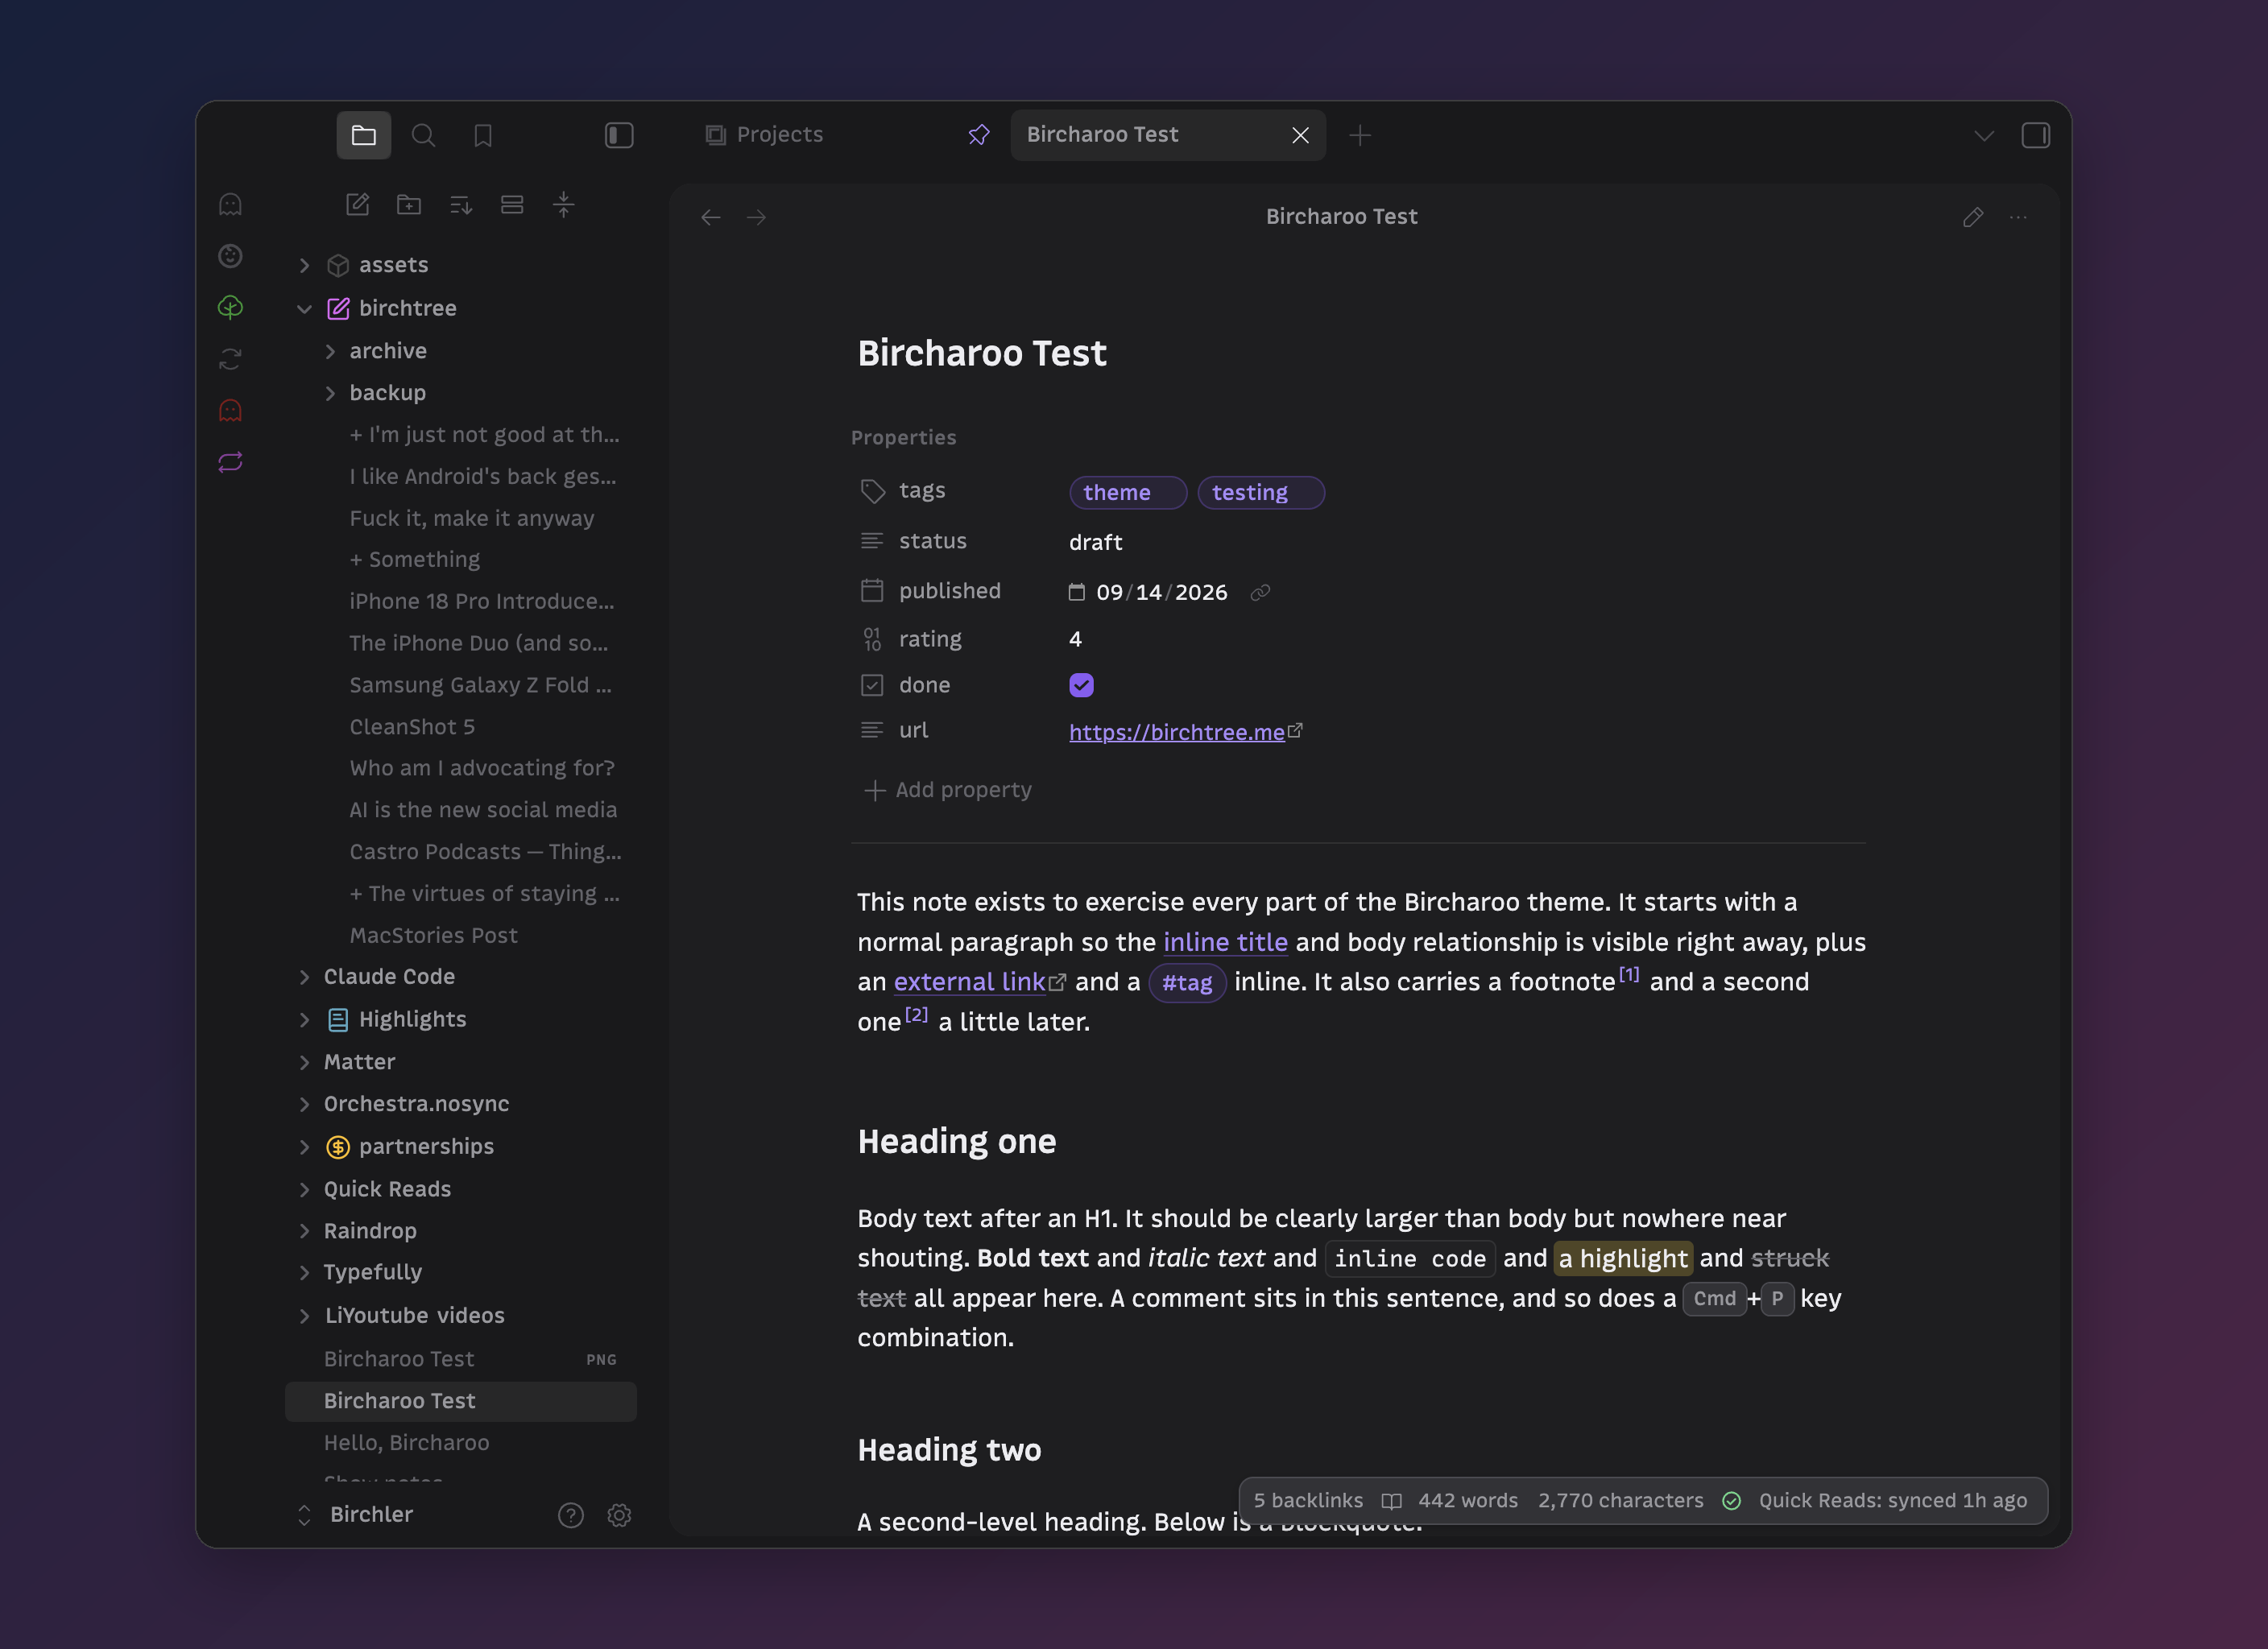Uncheck the done property checkbox
This screenshot has height=1649, width=2268.
(x=1081, y=685)
